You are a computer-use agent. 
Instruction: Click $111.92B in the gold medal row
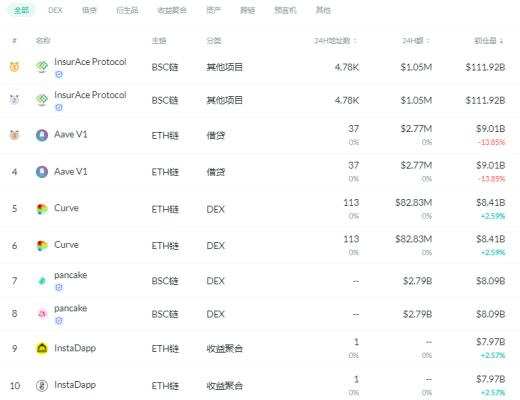click(x=485, y=67)
